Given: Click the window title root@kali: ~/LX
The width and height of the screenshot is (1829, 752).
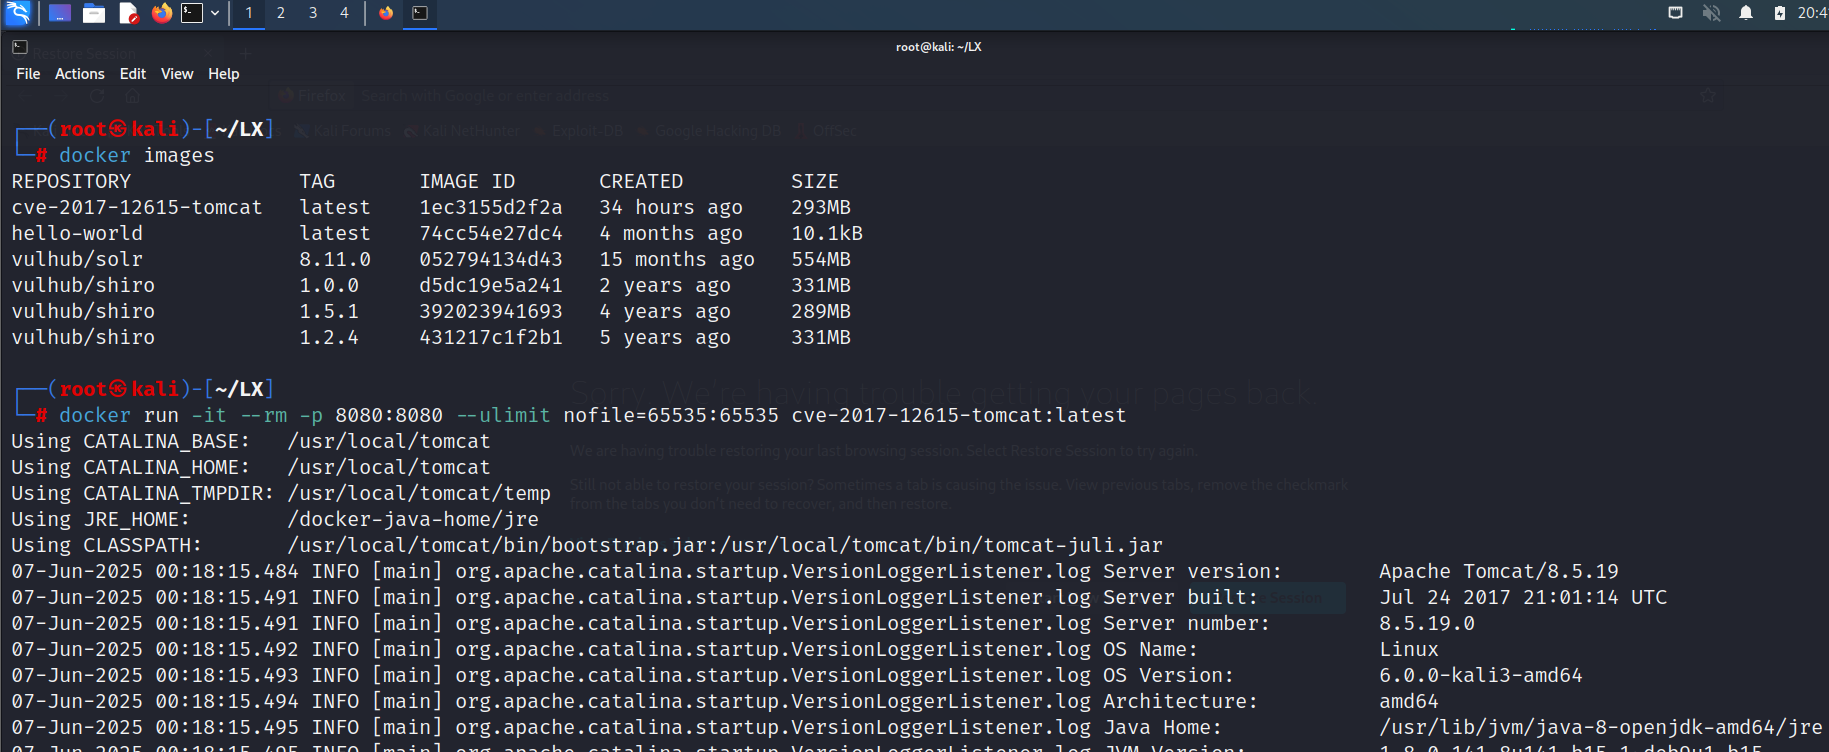Looking at the screenshot, I should [939, 47].
